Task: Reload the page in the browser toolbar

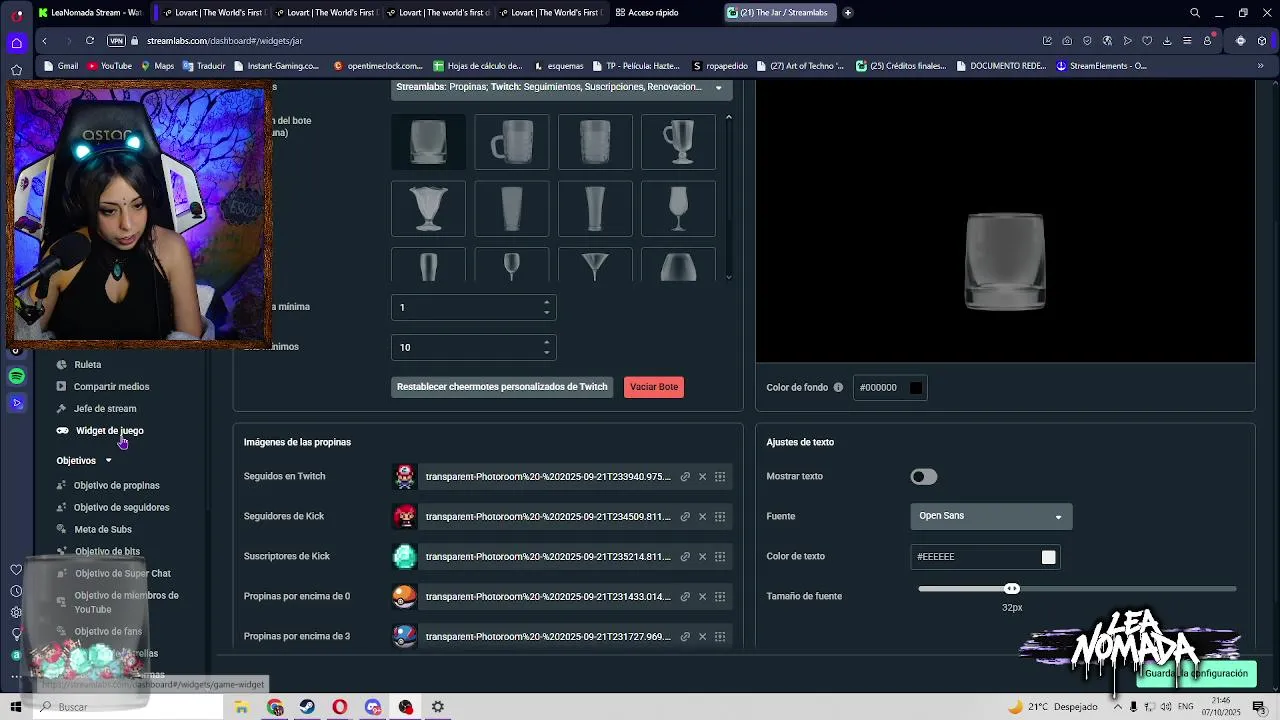Action: (90, 41)
